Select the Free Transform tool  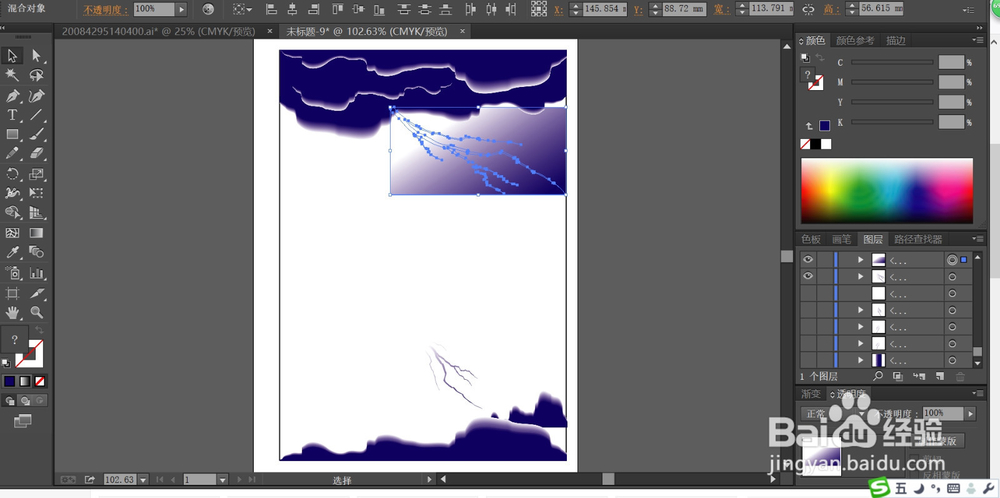(x=36, y=193)
